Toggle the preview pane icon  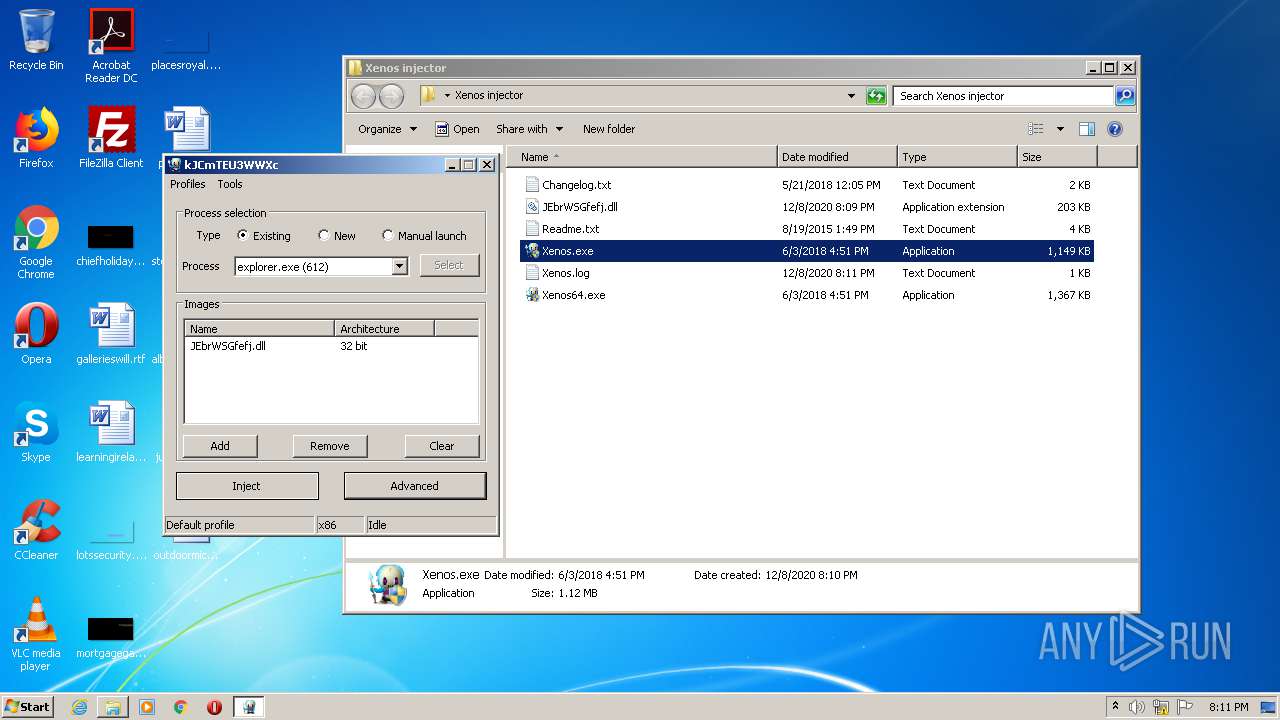pos(1087,129)
